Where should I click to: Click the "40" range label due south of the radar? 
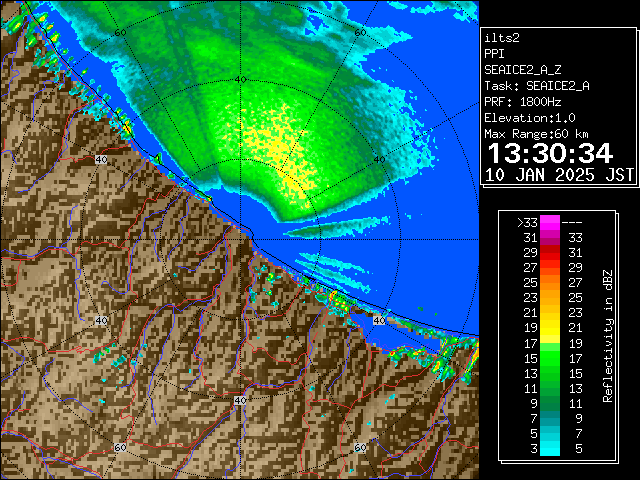[240, 400]
